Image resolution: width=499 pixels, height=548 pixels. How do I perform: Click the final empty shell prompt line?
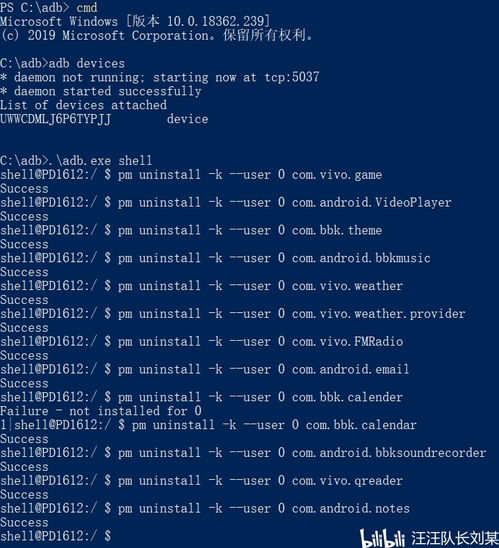(x=56, y=536)
